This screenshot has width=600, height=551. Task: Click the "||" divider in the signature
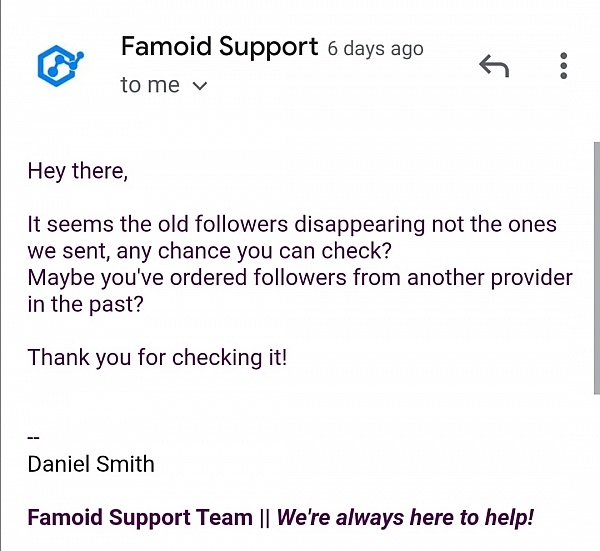pos(264,517)
